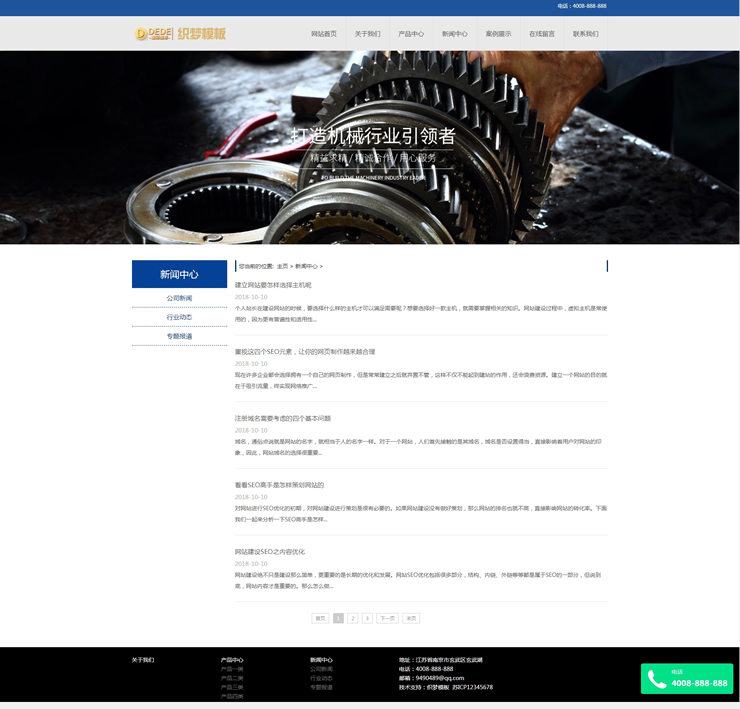Screen dimensions: 740x709
Task: Click the 下一页 pagination button
Action: pos(387,618)
